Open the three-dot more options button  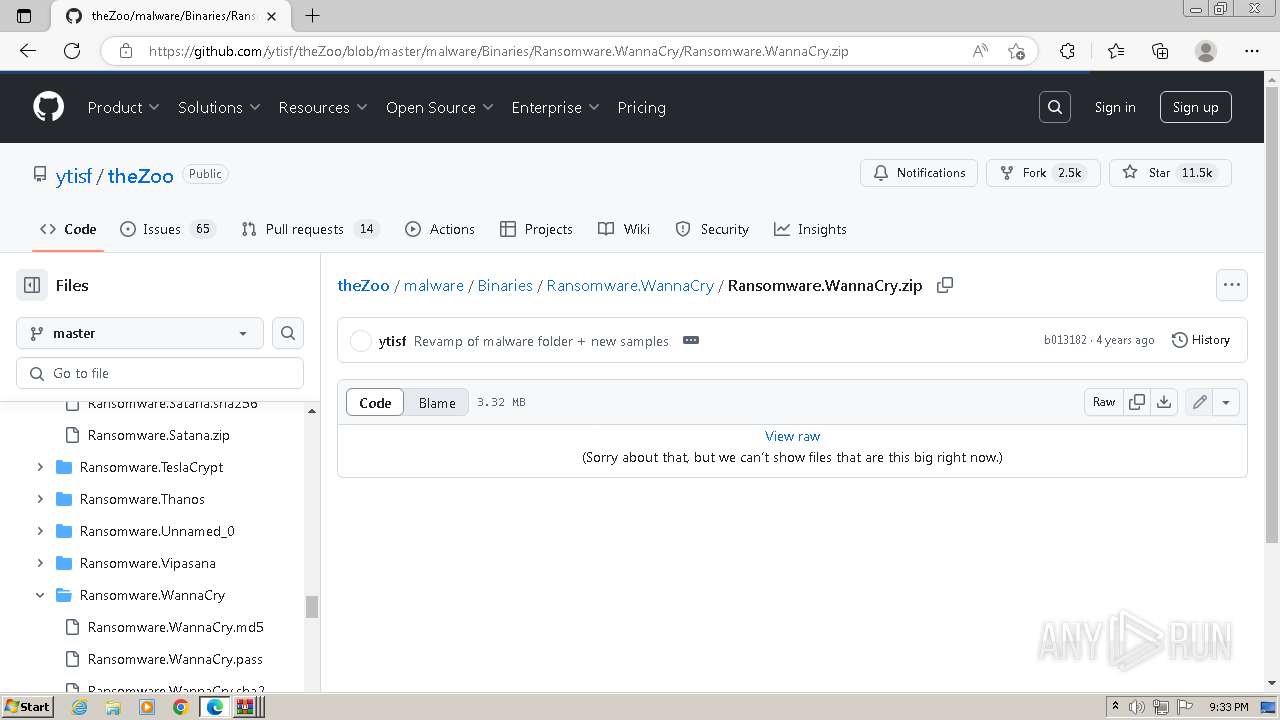[1232, 285]
